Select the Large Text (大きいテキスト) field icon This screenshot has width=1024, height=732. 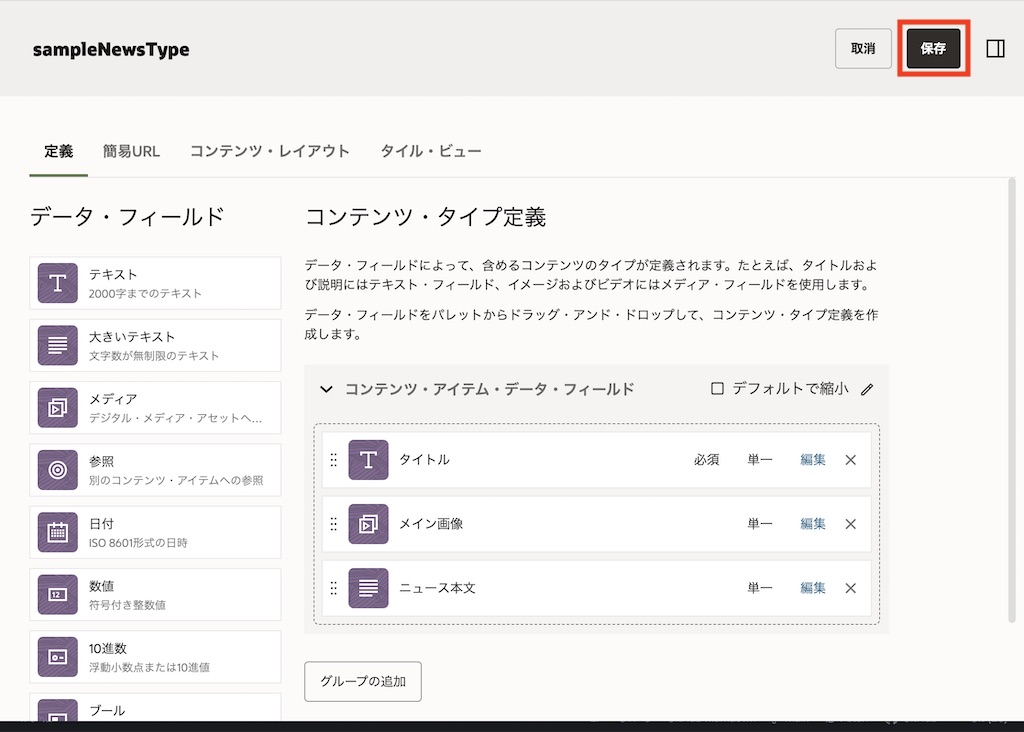click(x=57, y=345)
